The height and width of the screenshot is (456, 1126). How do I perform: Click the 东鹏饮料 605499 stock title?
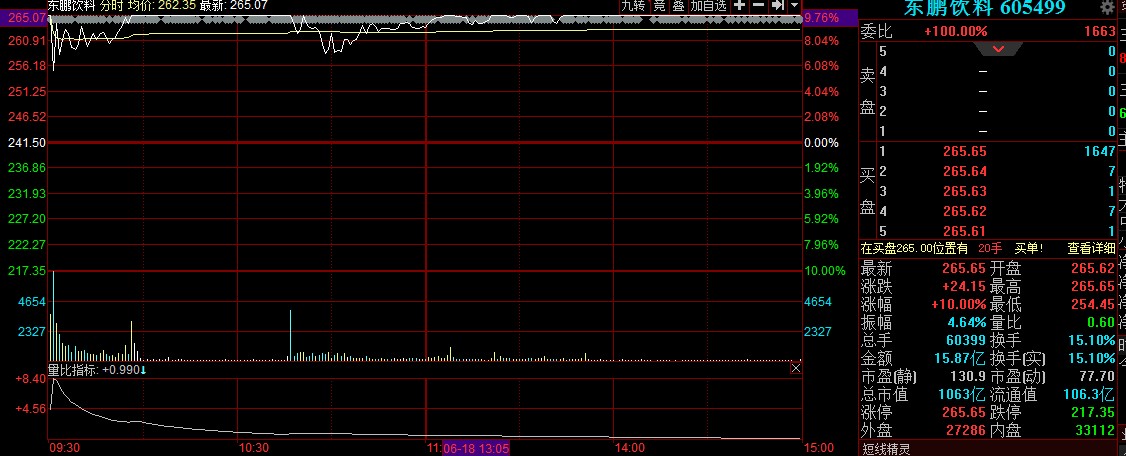tap(984, 8)
